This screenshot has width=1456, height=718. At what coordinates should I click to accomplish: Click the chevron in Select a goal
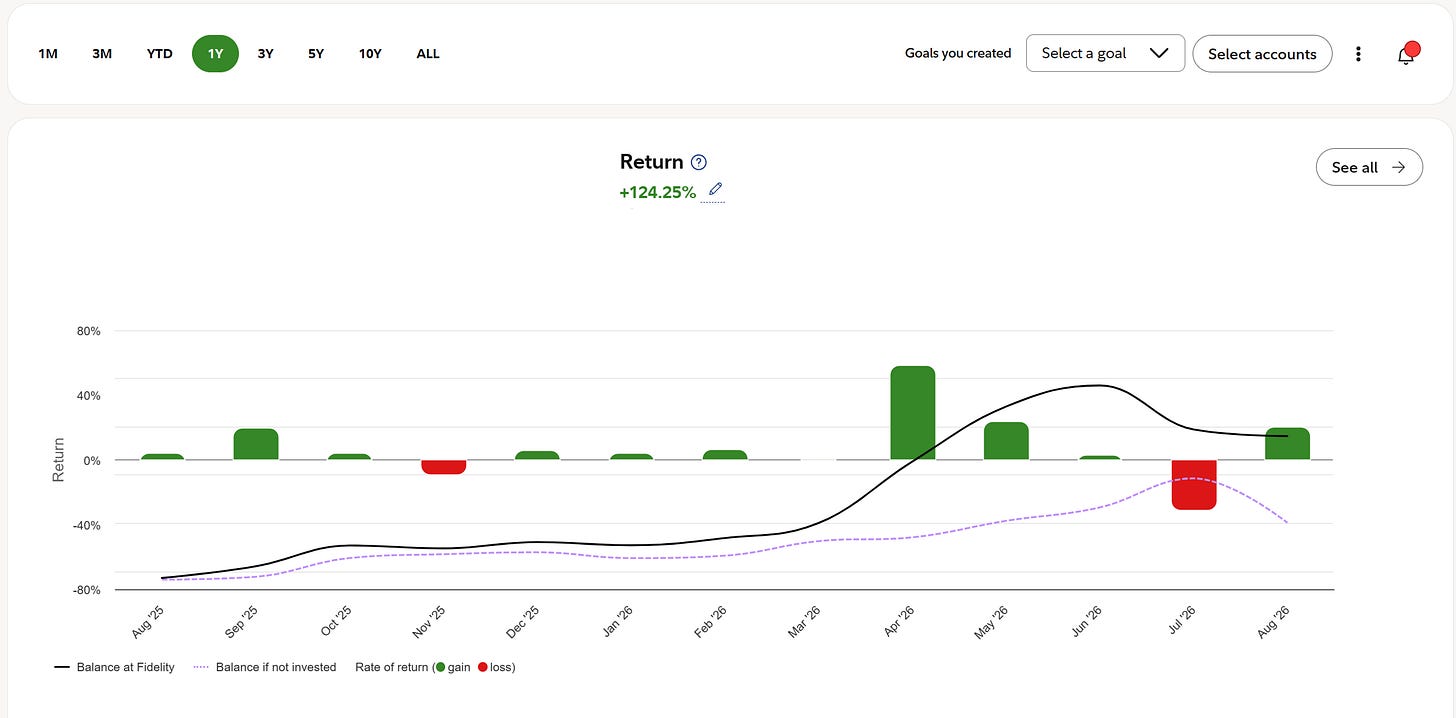[1159, 53]
